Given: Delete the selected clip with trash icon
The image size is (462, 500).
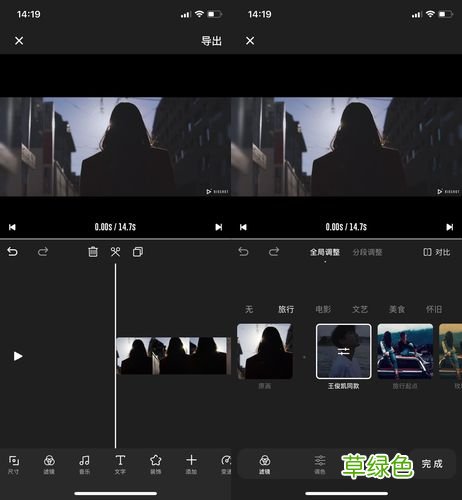Looking at the screenshot, I should click(x=93, y=252).
